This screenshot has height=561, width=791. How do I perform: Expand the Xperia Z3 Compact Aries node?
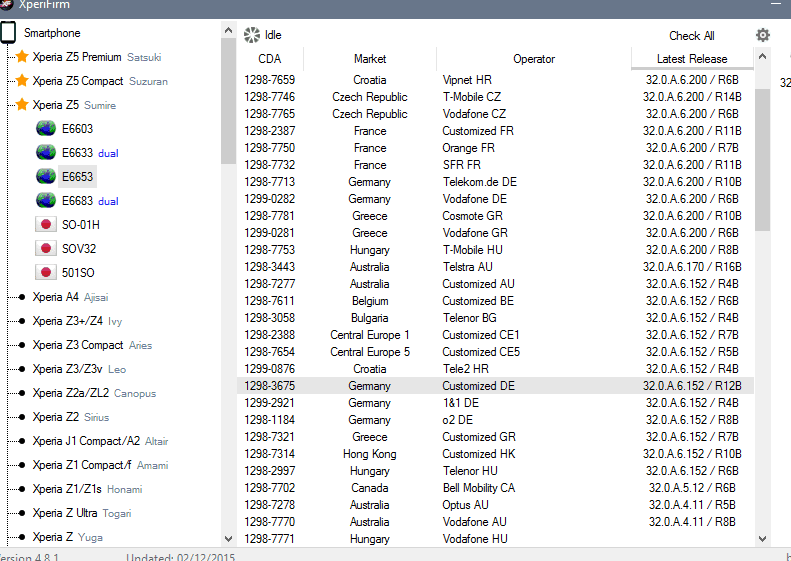(x=20, y=345)
